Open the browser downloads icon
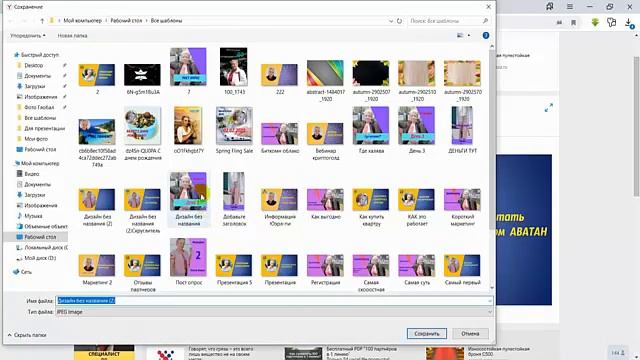 (629, 23)
